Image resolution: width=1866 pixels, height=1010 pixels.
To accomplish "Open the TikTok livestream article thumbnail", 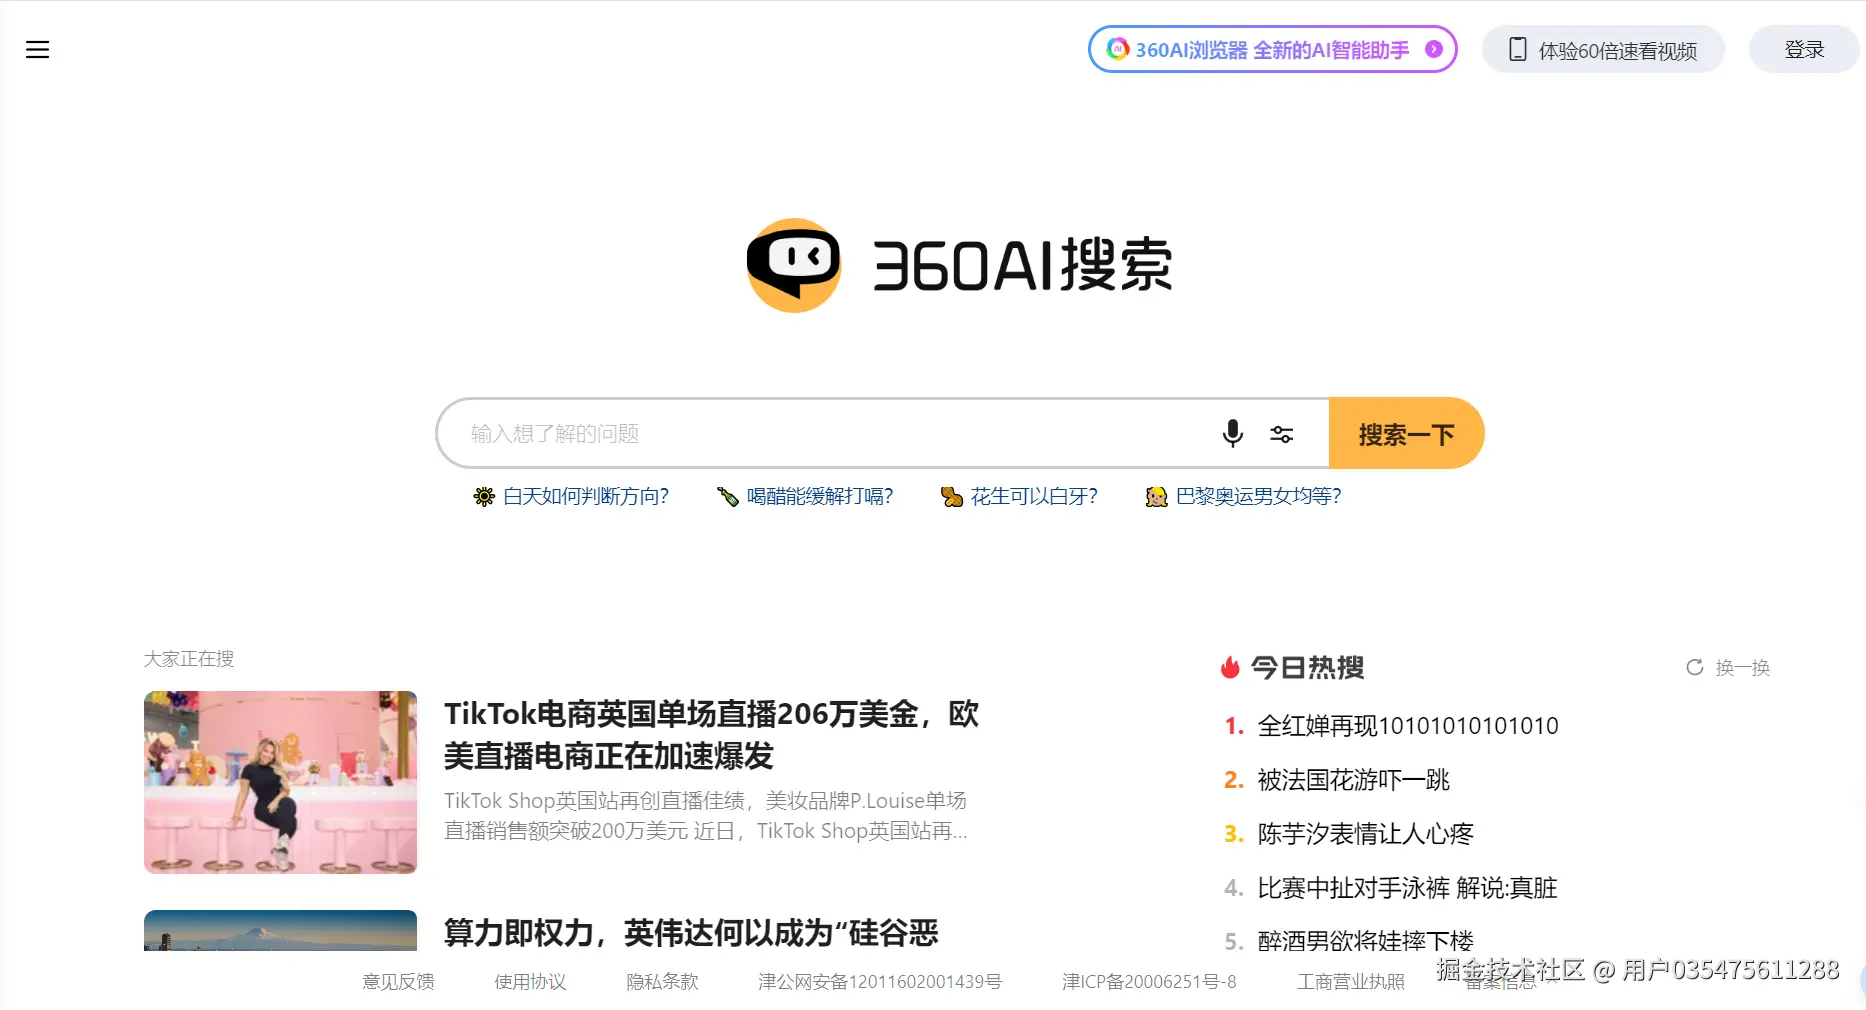I will [x=280, y=782].
